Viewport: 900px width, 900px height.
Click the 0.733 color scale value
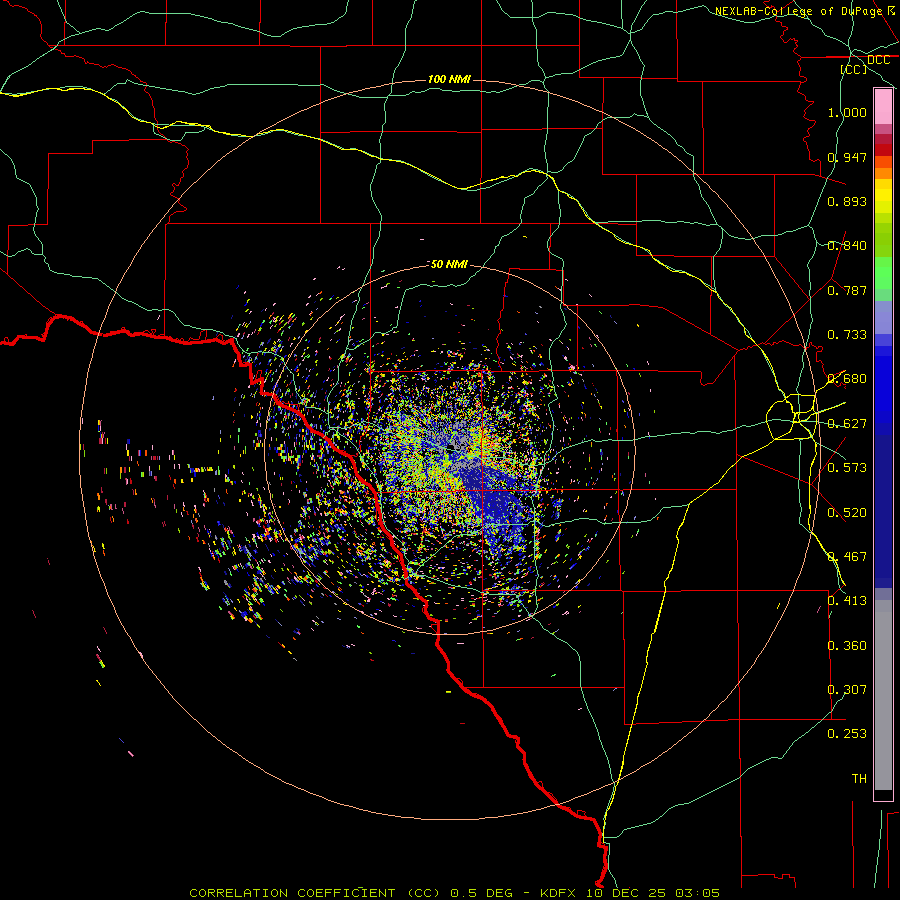pos(847,335)
